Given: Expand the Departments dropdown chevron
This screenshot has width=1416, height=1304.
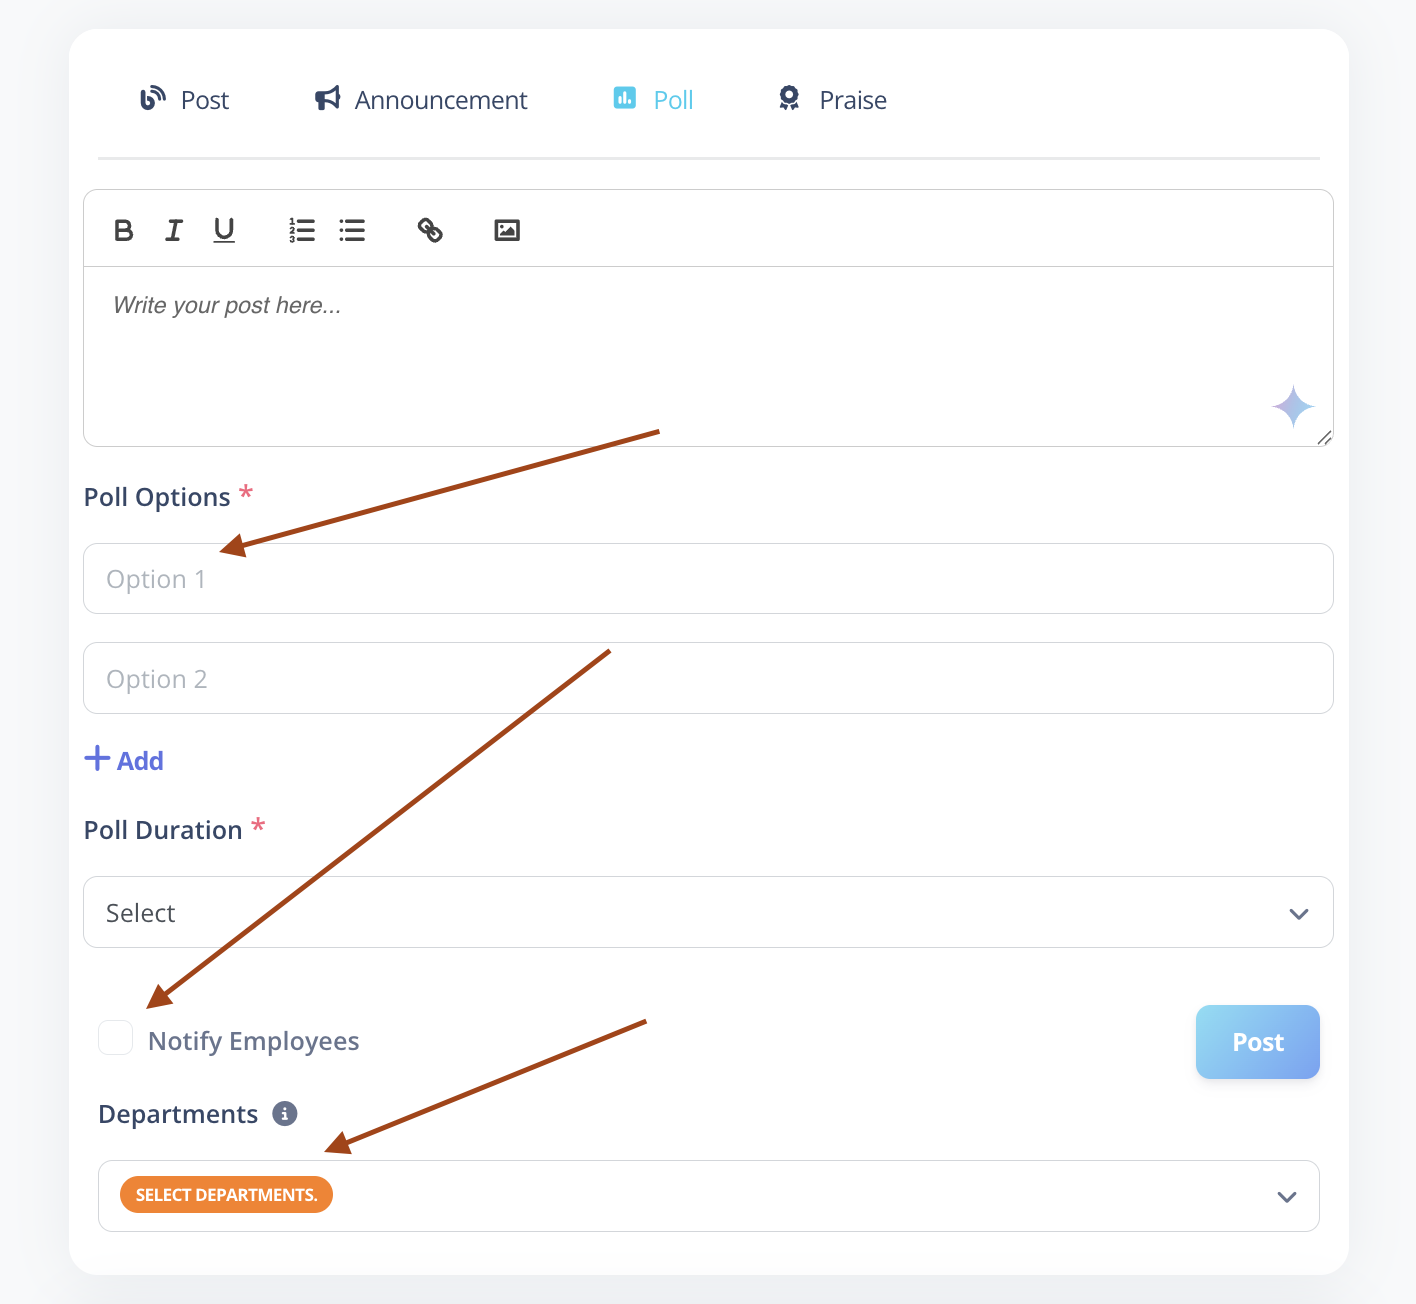Looking at the screenshot, I should pyautogui.click(x=1287, y=1197).
